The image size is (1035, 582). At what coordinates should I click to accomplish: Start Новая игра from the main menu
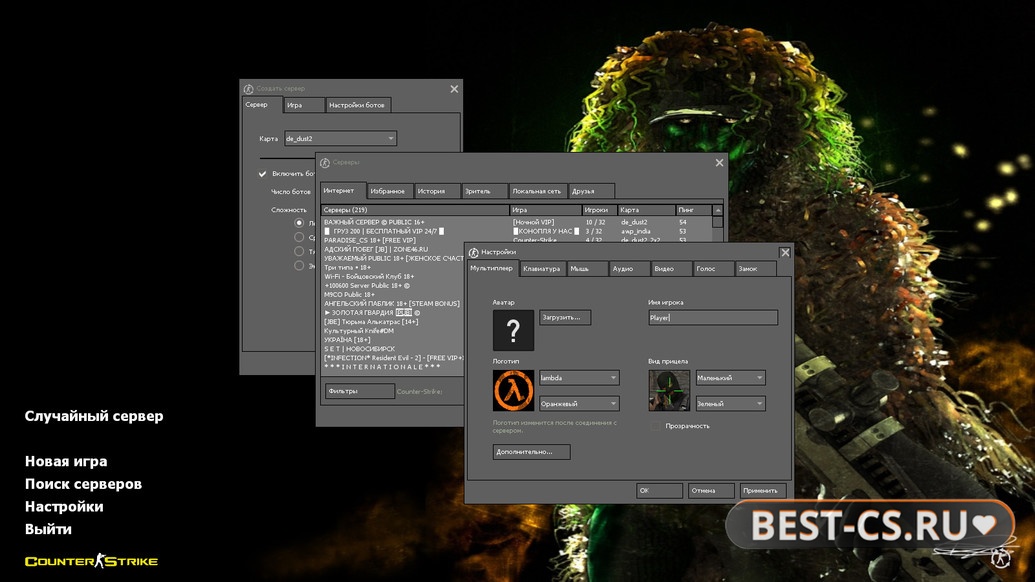66,461
